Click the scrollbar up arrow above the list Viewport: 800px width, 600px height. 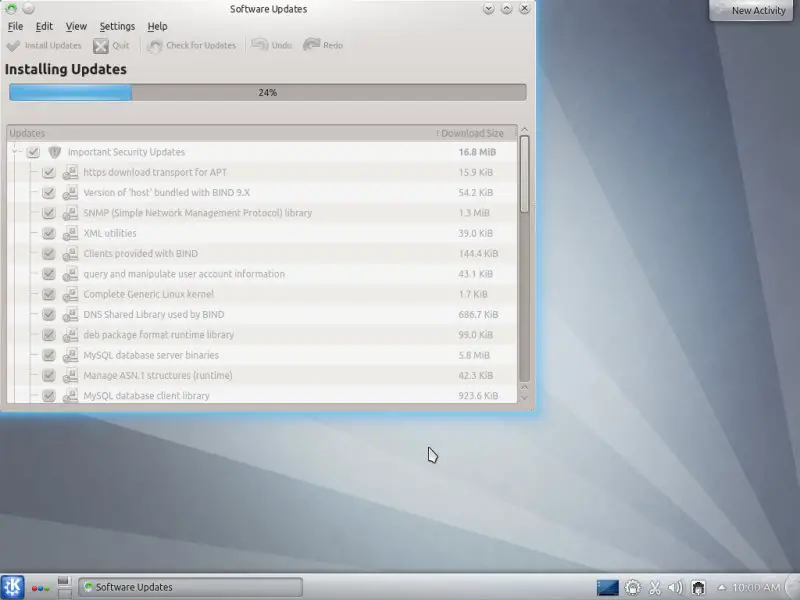524,130
